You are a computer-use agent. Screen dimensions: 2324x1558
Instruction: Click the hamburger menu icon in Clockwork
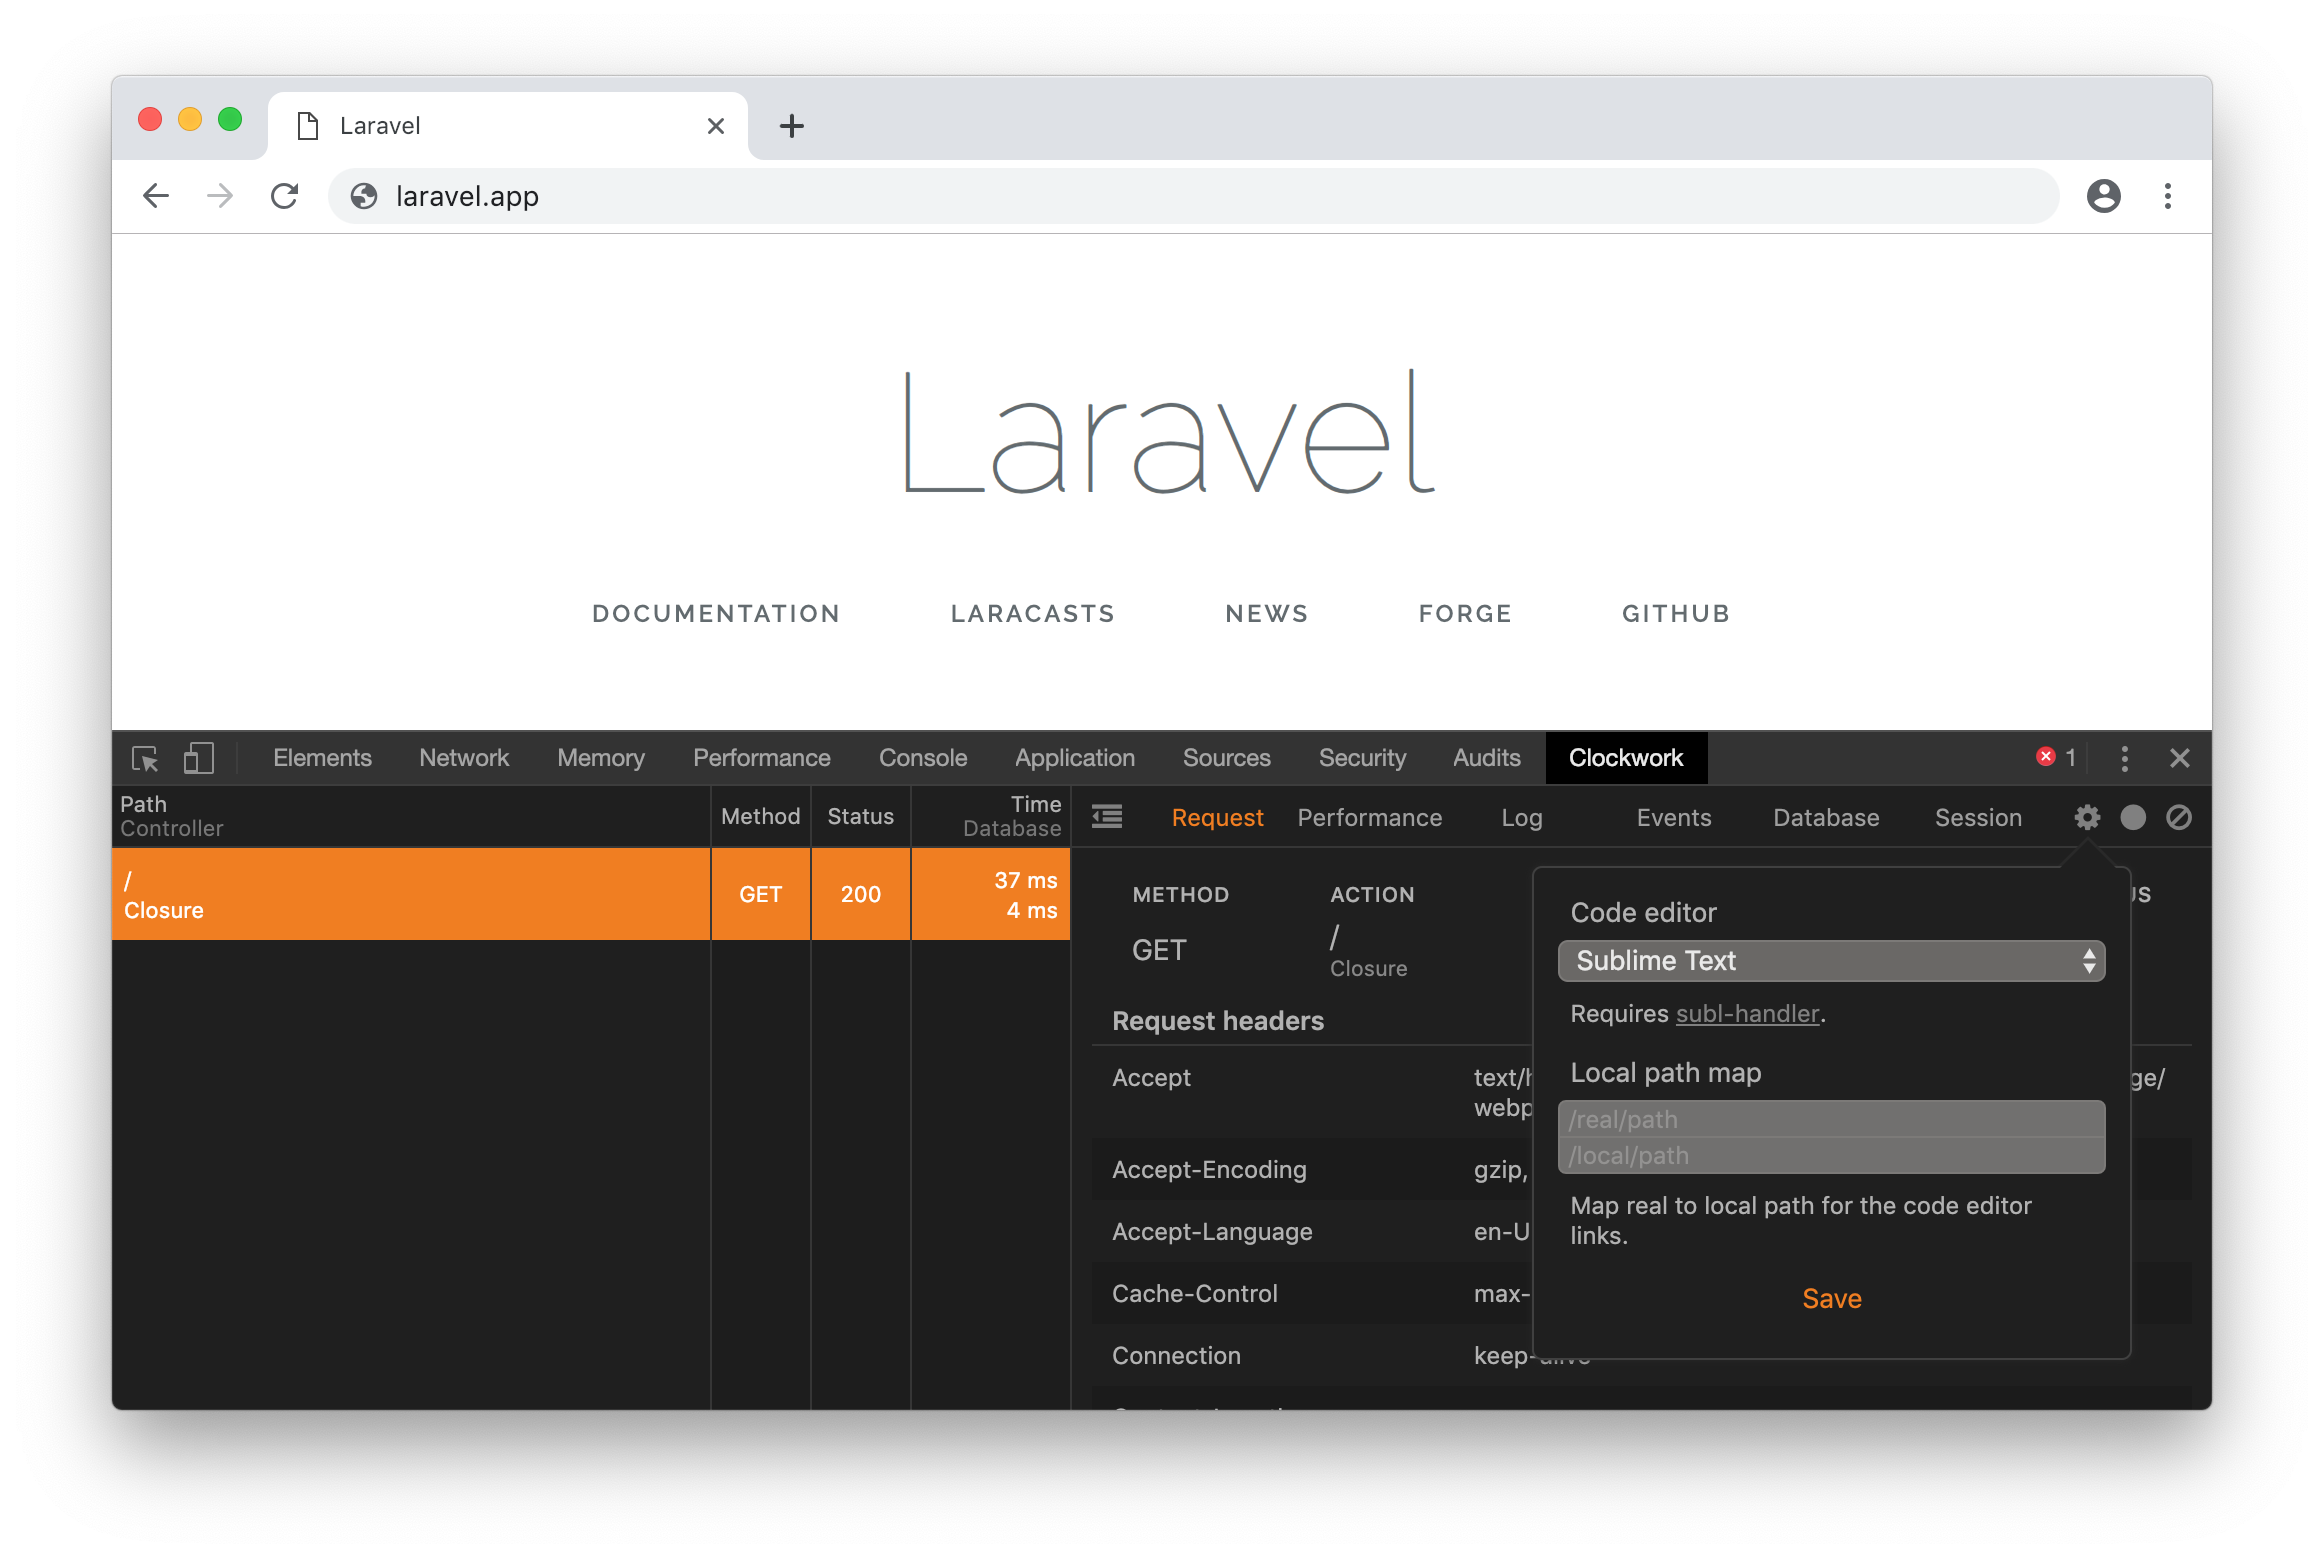[x=1107, y=817]
